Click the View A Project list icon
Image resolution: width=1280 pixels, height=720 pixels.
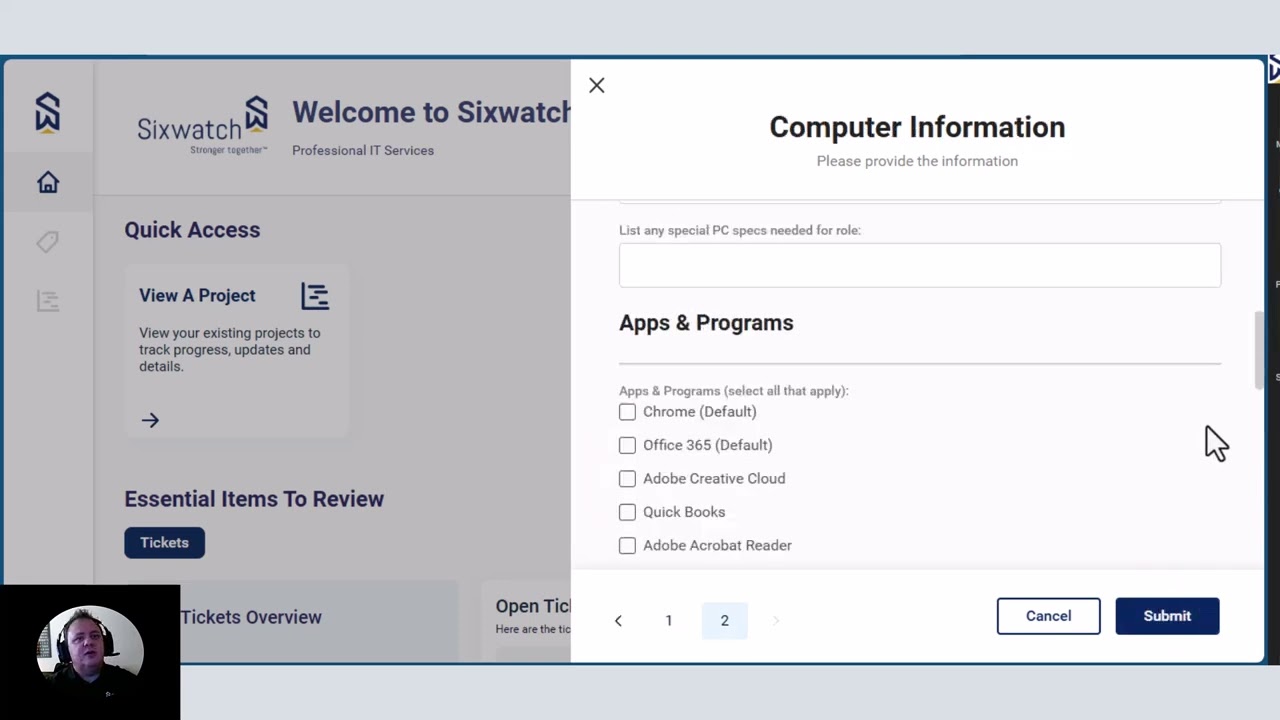pos(315,296)
